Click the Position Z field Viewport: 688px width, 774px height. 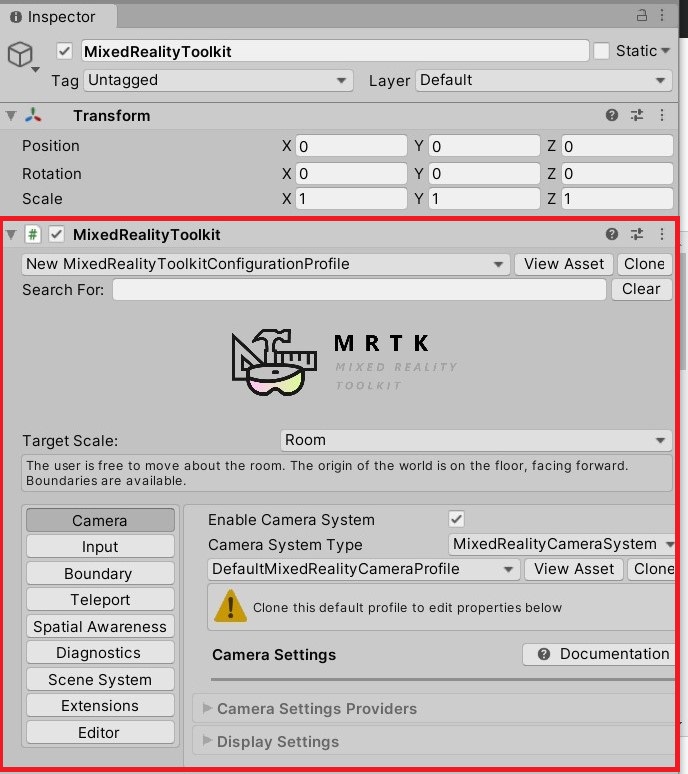pos(617,146)
